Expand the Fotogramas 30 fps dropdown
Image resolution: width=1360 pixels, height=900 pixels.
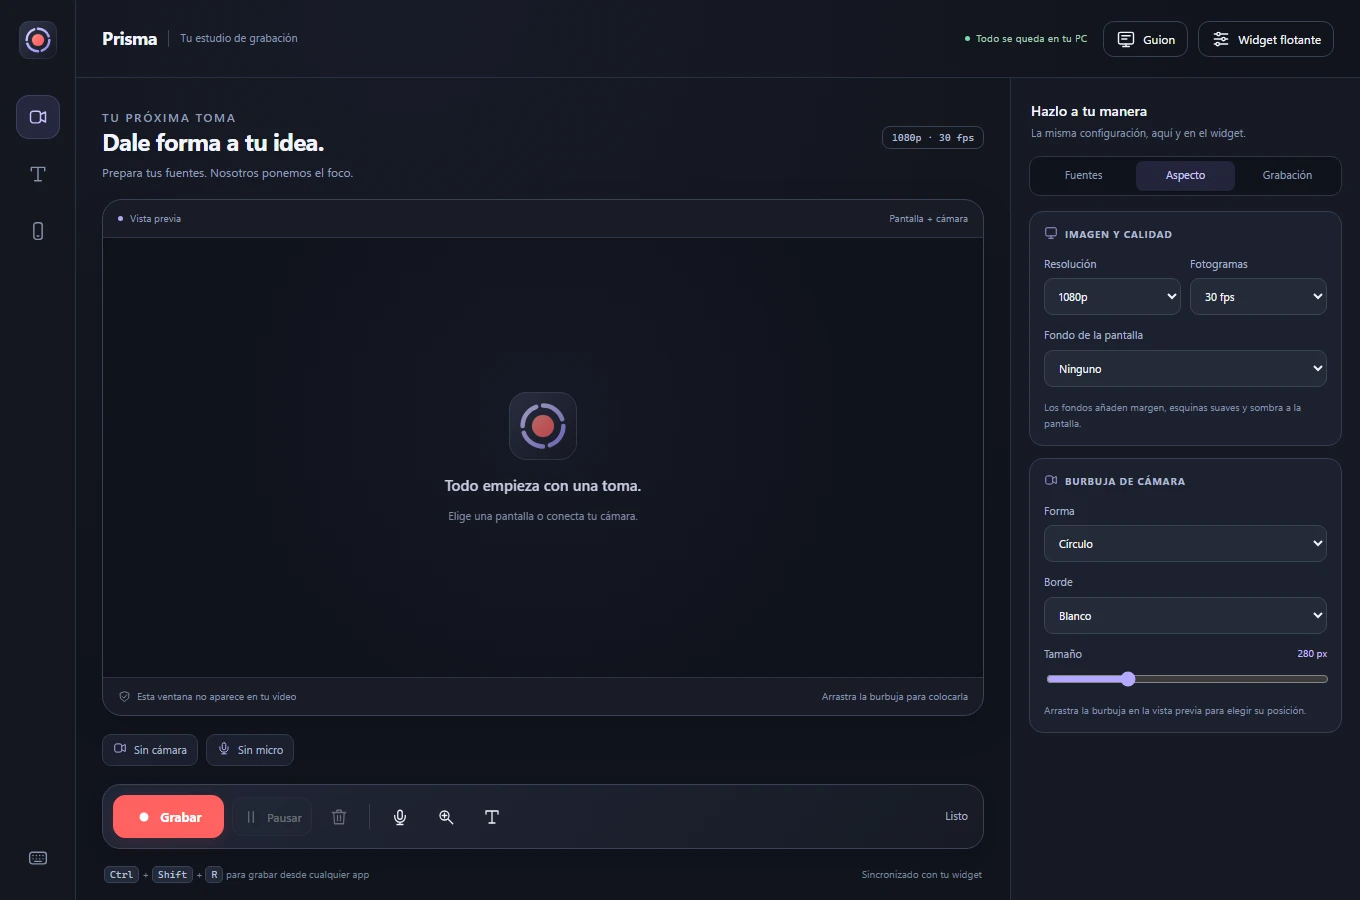pyautogui.click(x=1258, y=297)
